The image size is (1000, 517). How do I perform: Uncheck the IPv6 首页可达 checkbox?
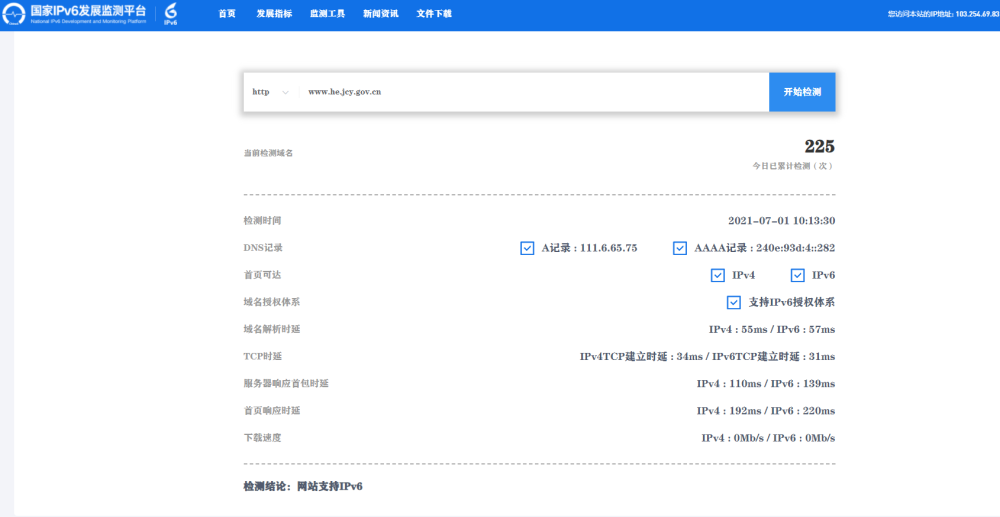pos(798,275)
